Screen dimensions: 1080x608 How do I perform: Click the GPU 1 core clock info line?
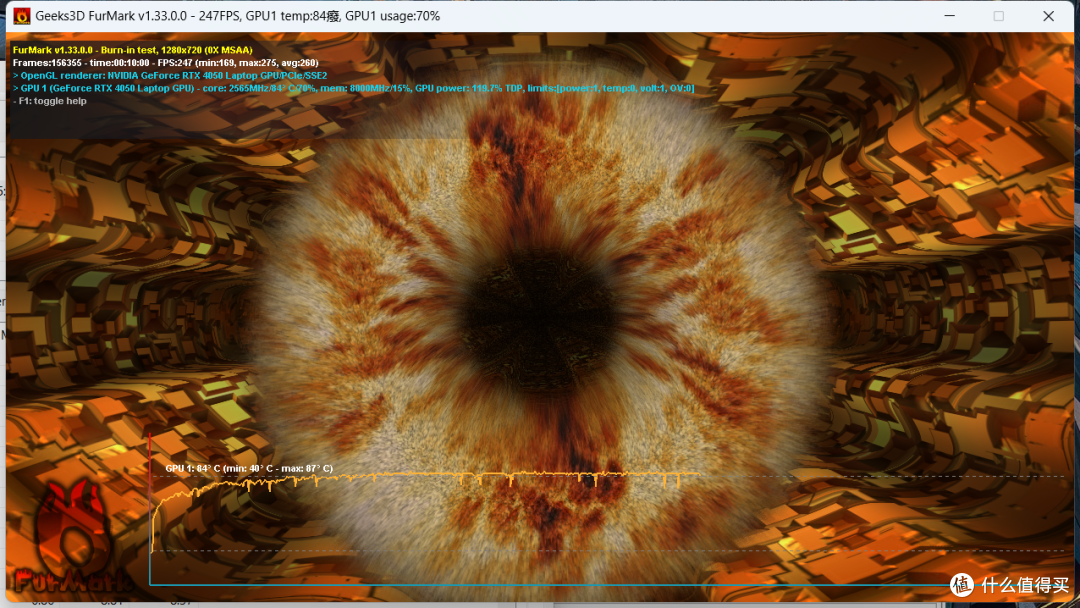tap(353, 88)
